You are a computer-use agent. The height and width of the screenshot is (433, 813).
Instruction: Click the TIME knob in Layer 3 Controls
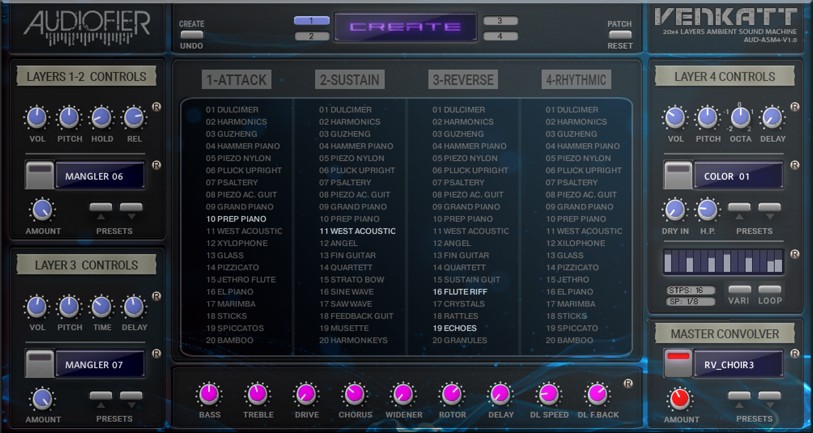tap(102, 306)
